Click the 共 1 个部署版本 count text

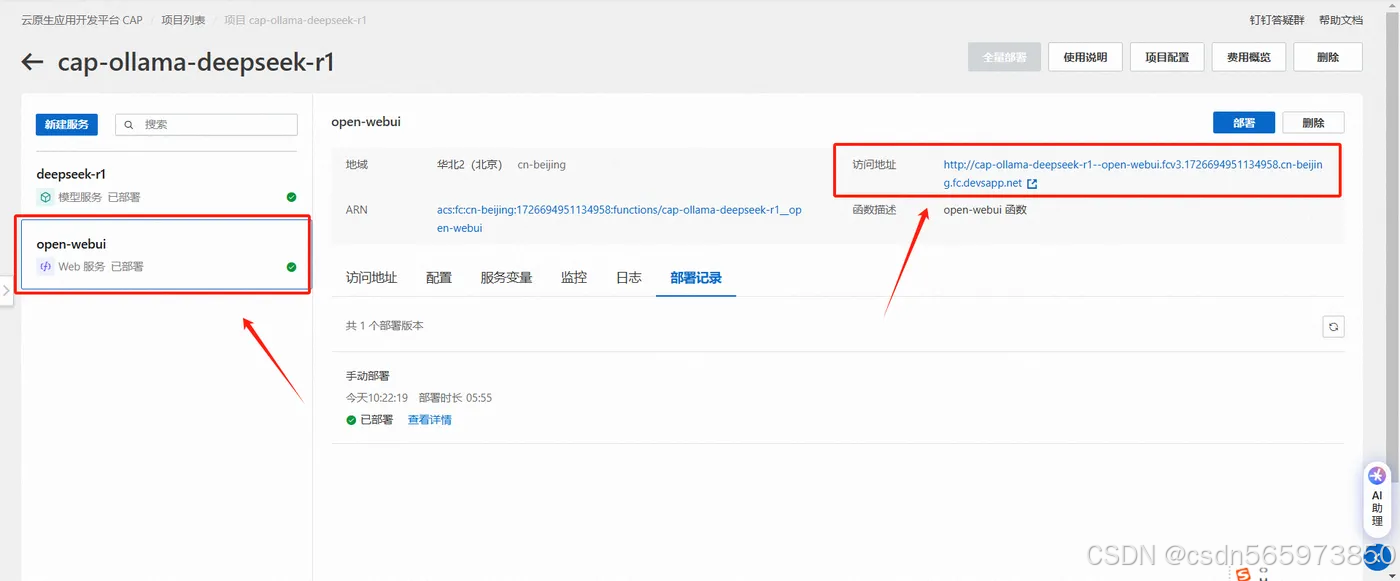click(x=385, y=326)
